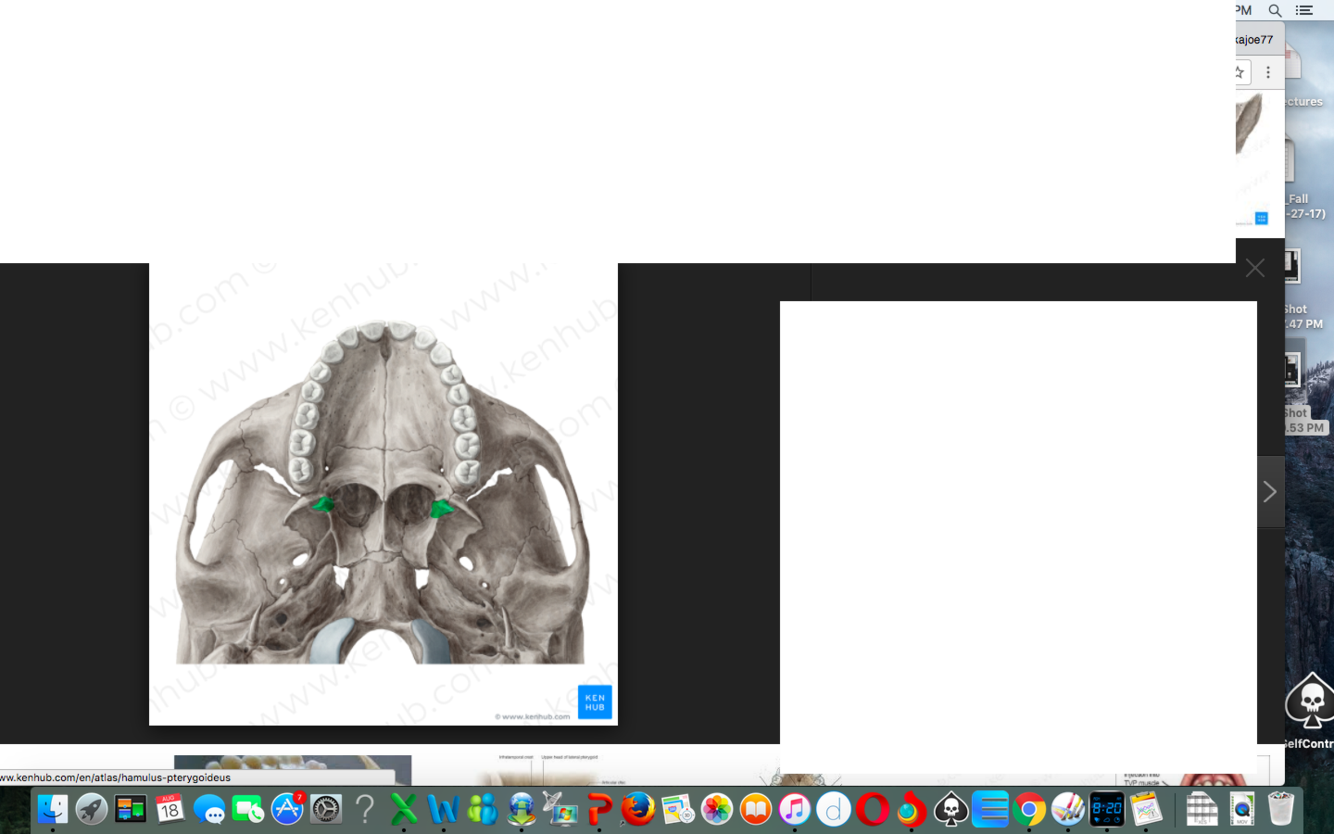Screen dimensions: 1334x834
Task: Open digital clock 8:20 app
Action: coord(1107,808)
